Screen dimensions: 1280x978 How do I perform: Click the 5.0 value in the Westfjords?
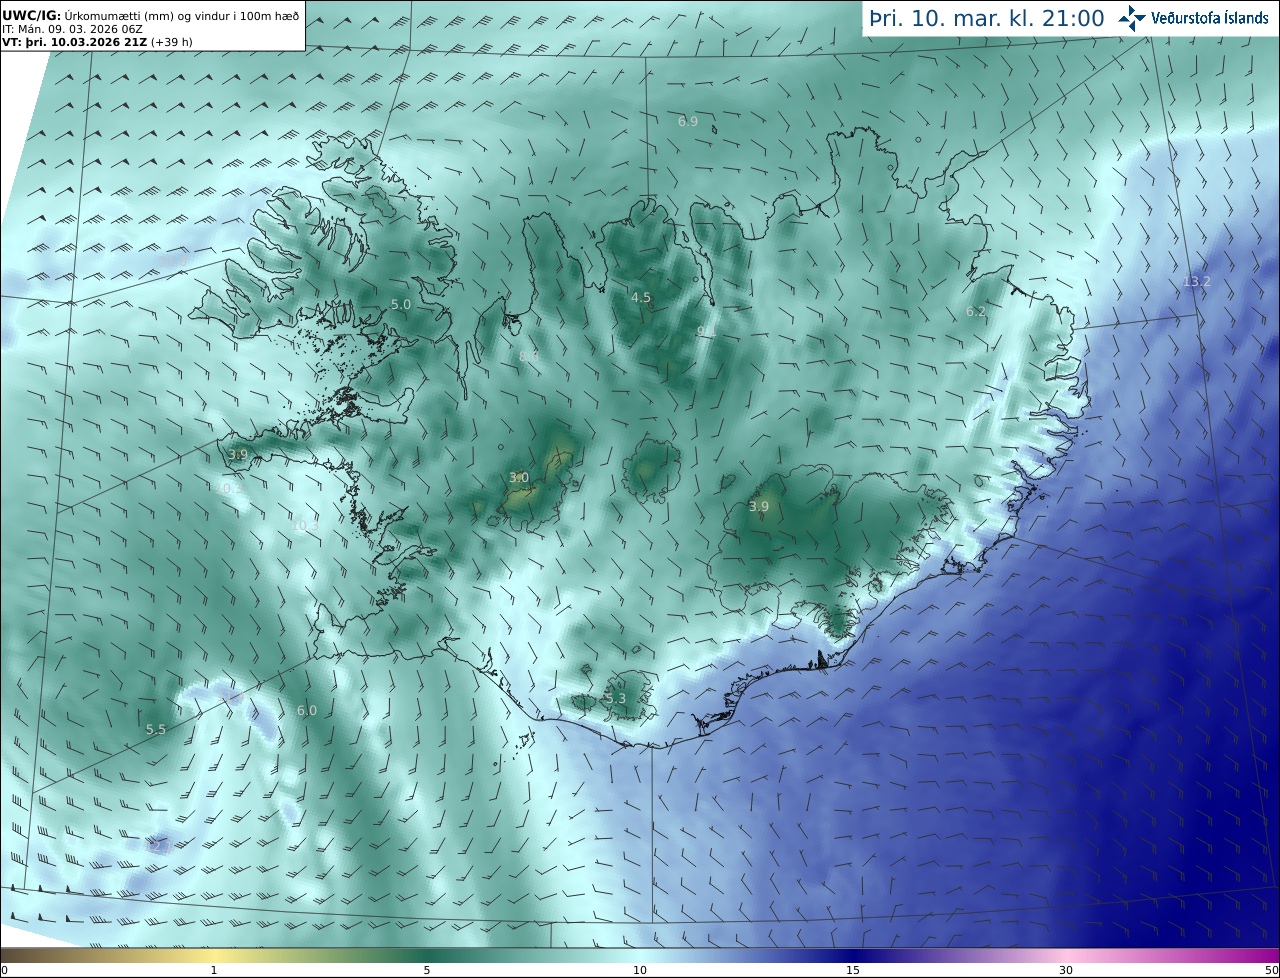(x=401, y=304)
